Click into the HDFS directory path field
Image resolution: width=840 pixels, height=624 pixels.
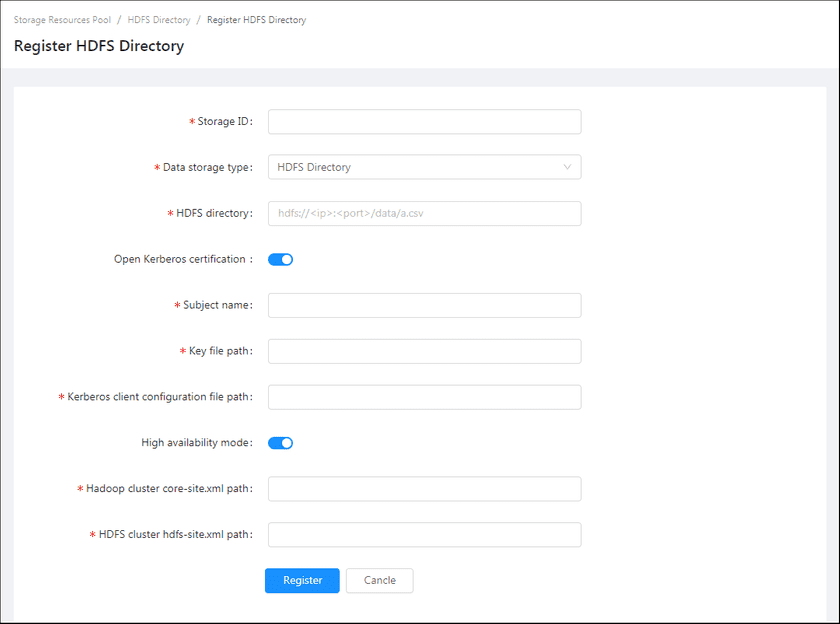[424, 213]
